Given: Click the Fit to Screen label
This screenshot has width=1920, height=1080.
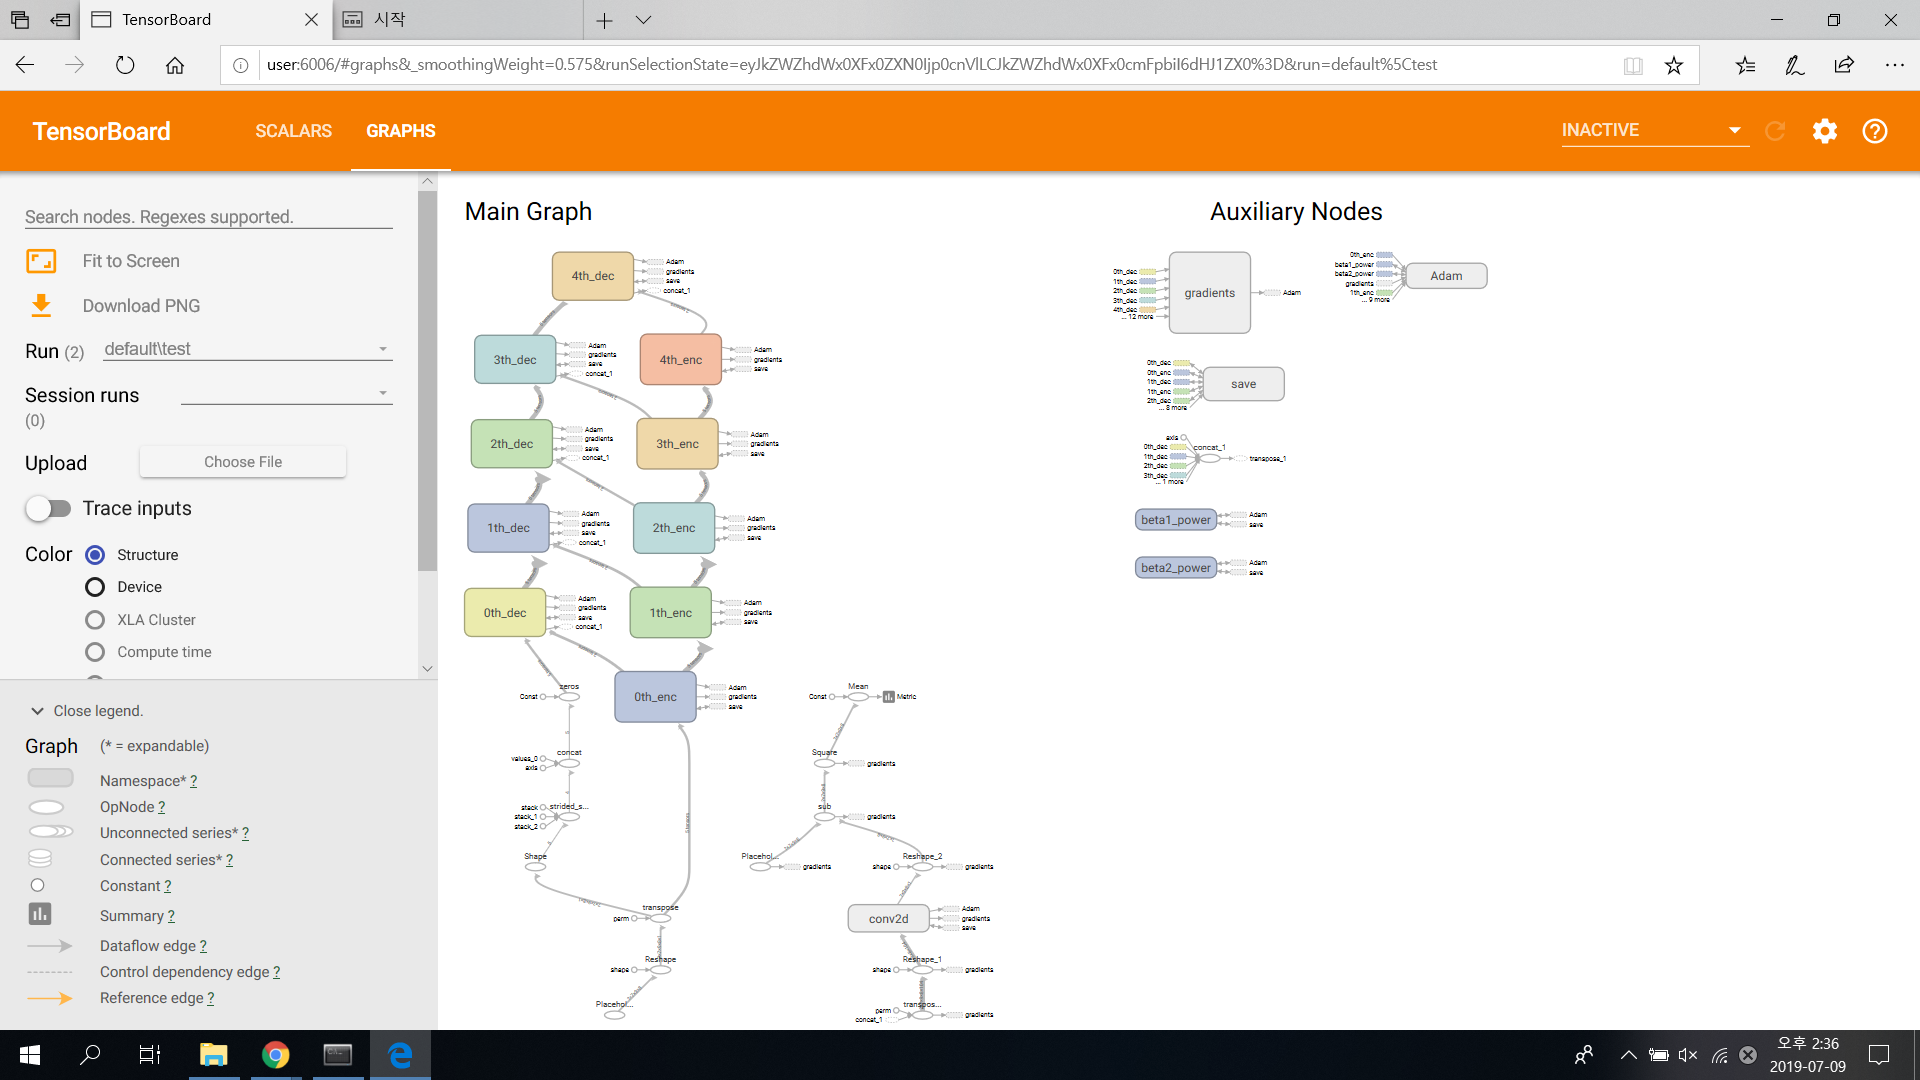Looking at the screenshot, I should [131, 261].
